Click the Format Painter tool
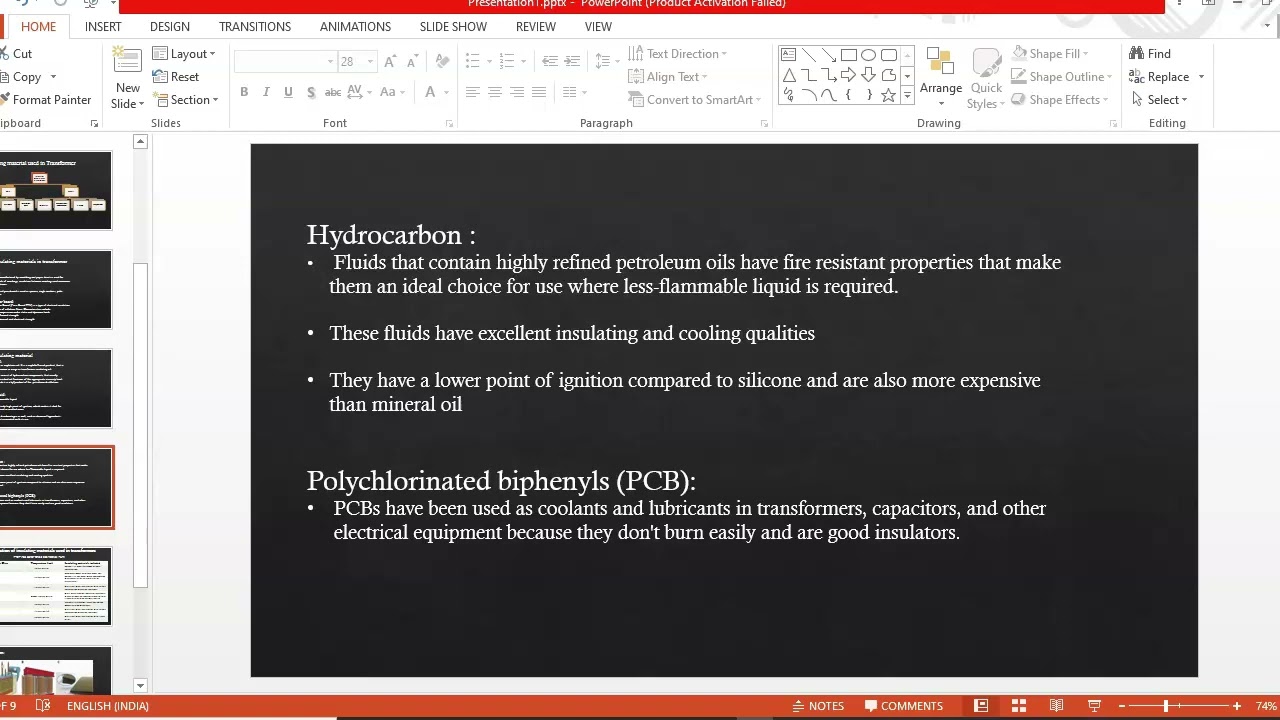 pos(45,100)
